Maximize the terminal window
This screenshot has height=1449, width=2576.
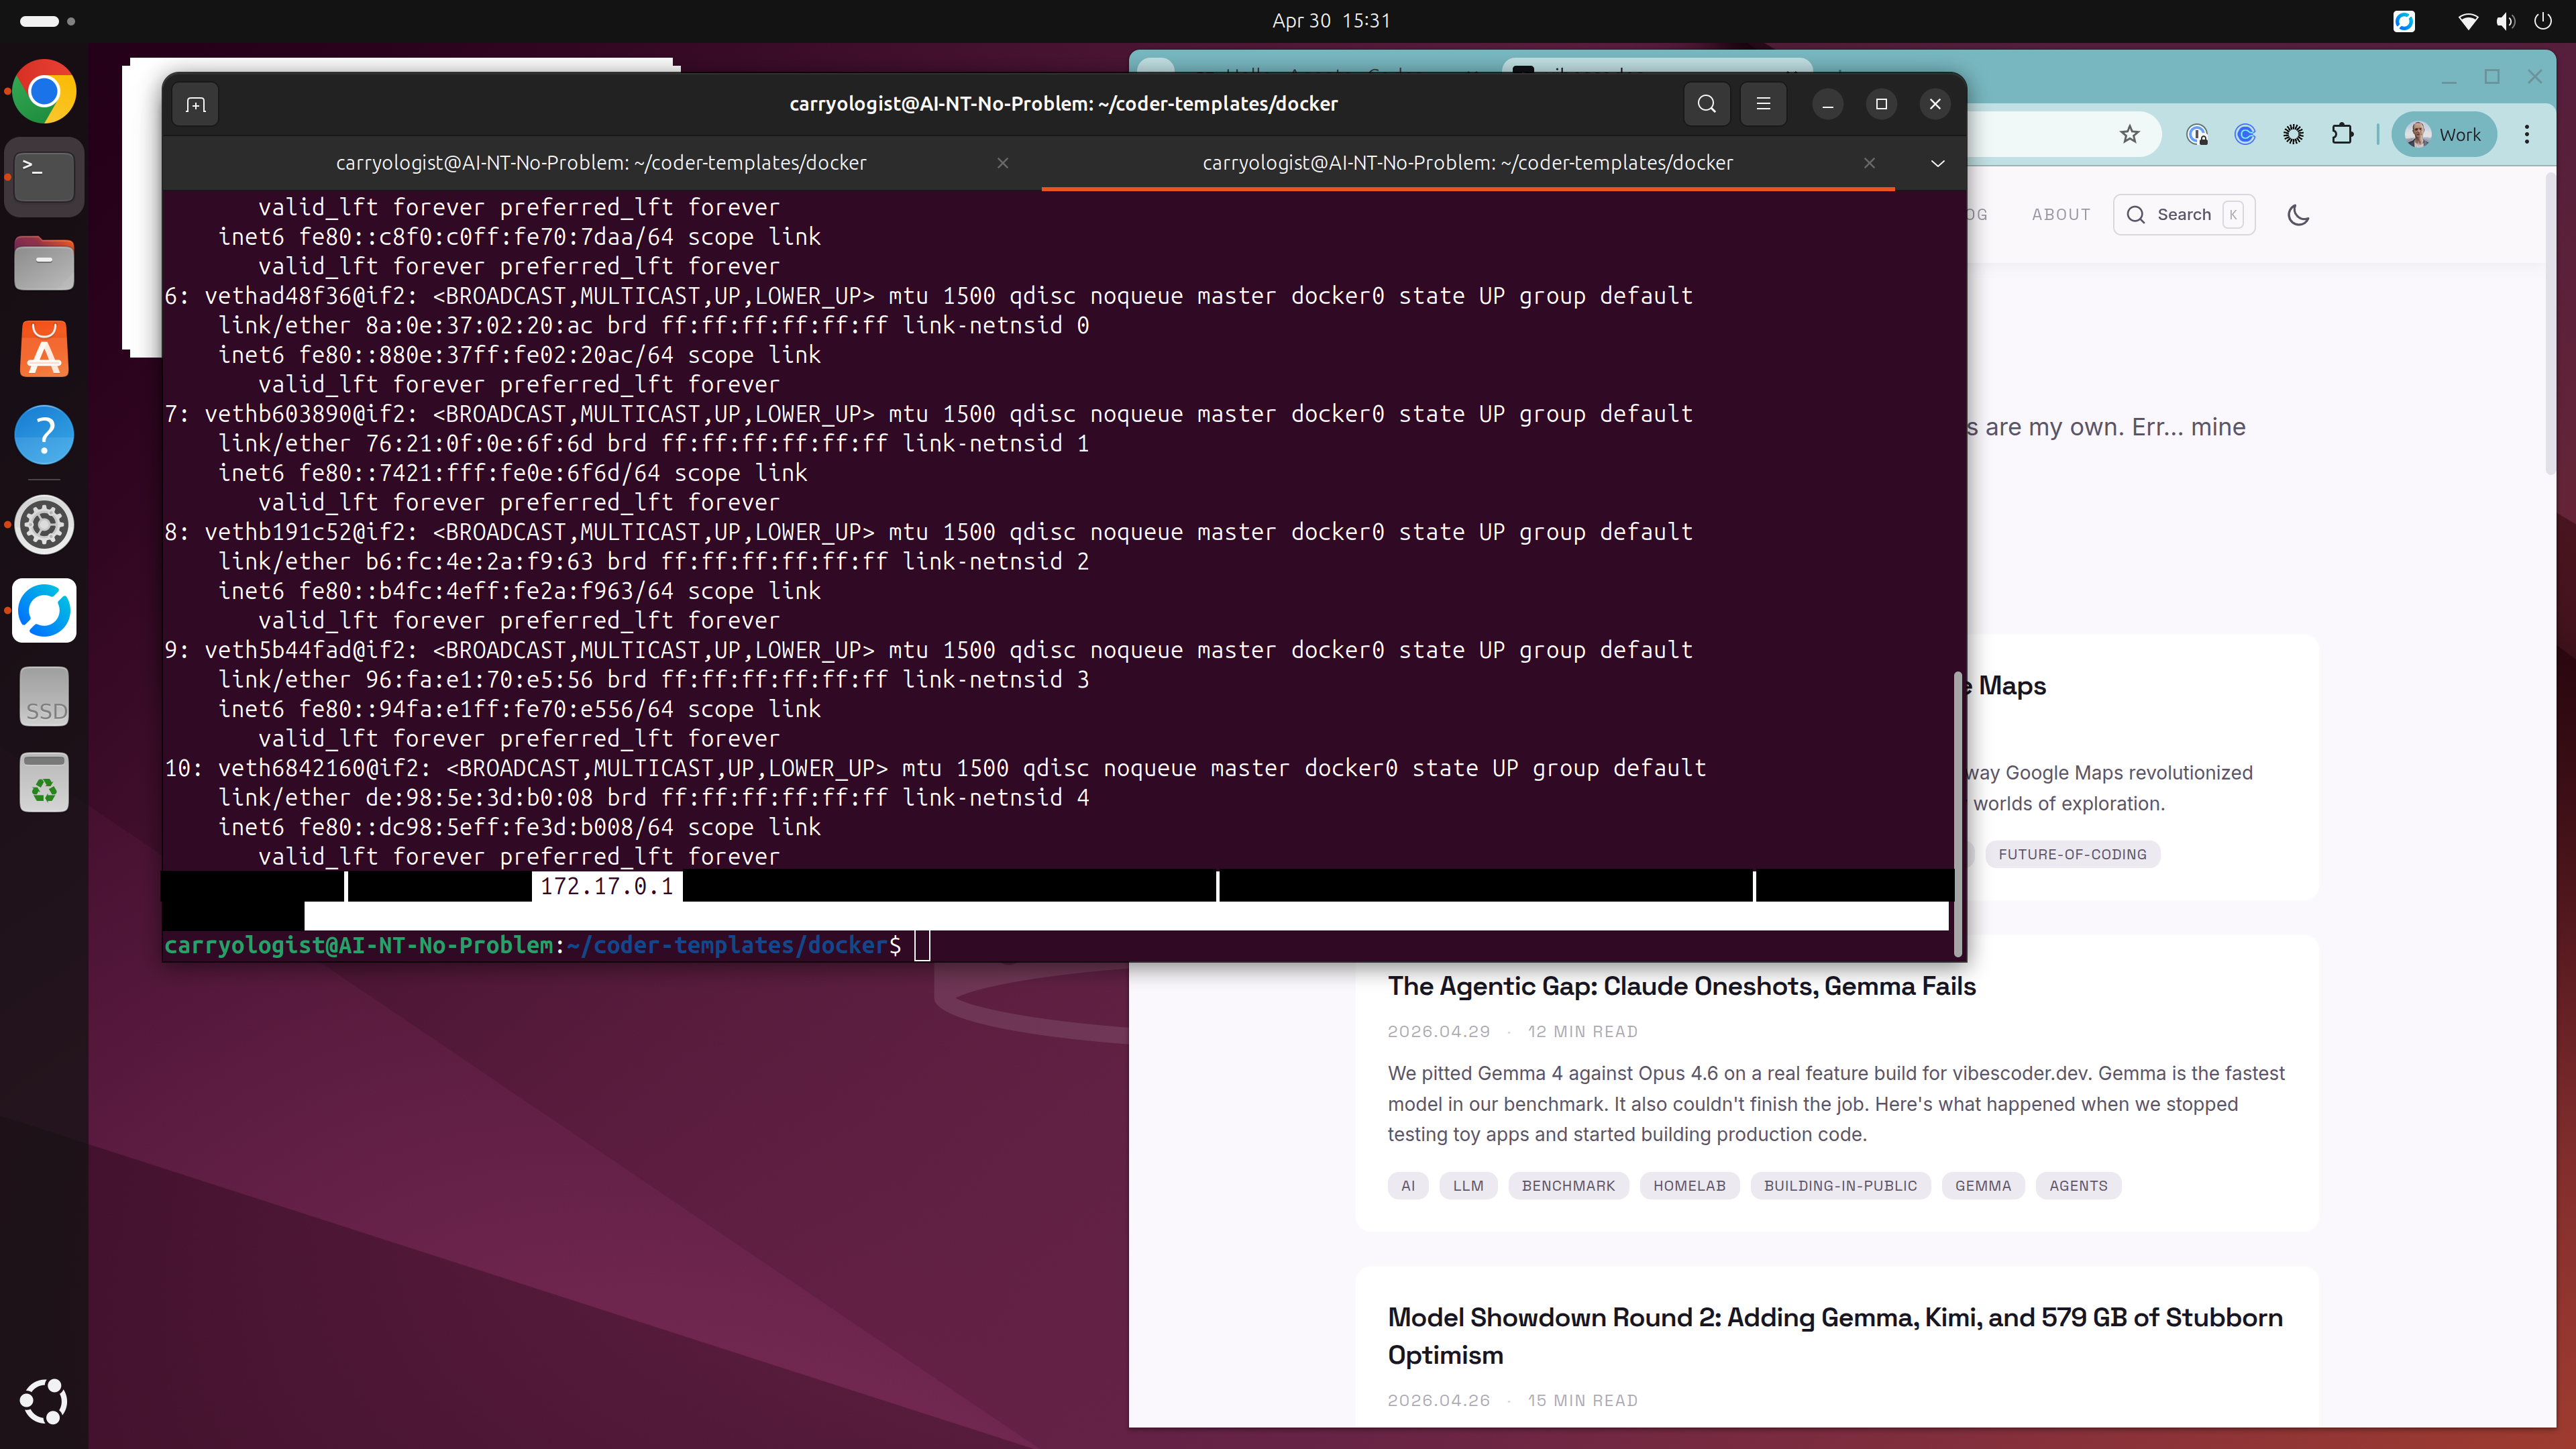coord(1881,104)
